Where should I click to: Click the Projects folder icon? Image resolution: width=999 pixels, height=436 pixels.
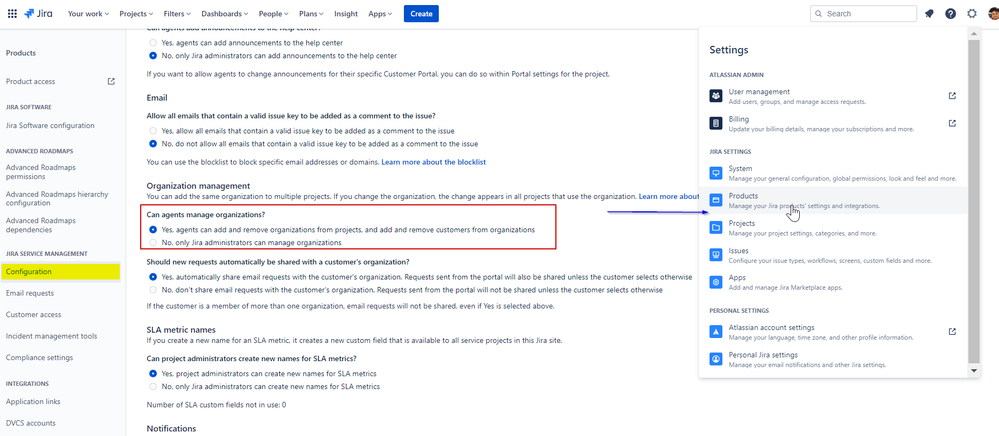pyautogui.click(x=715, y=228)
